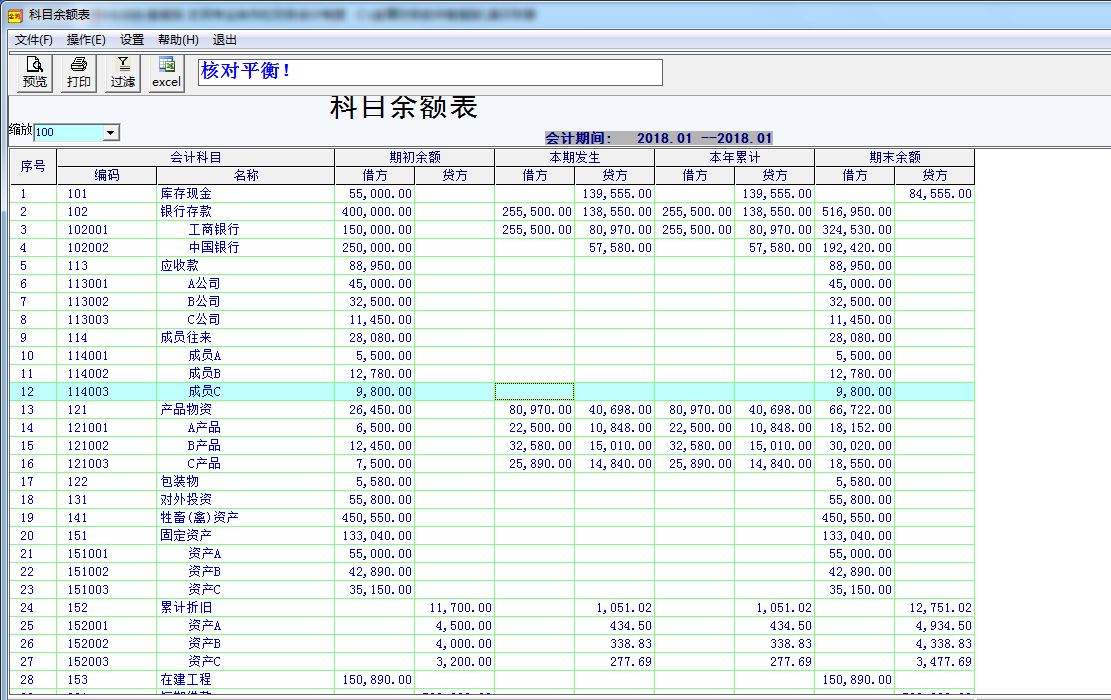
Task: Click the 本期发生 group header
Action: click(x=575, y=157)
